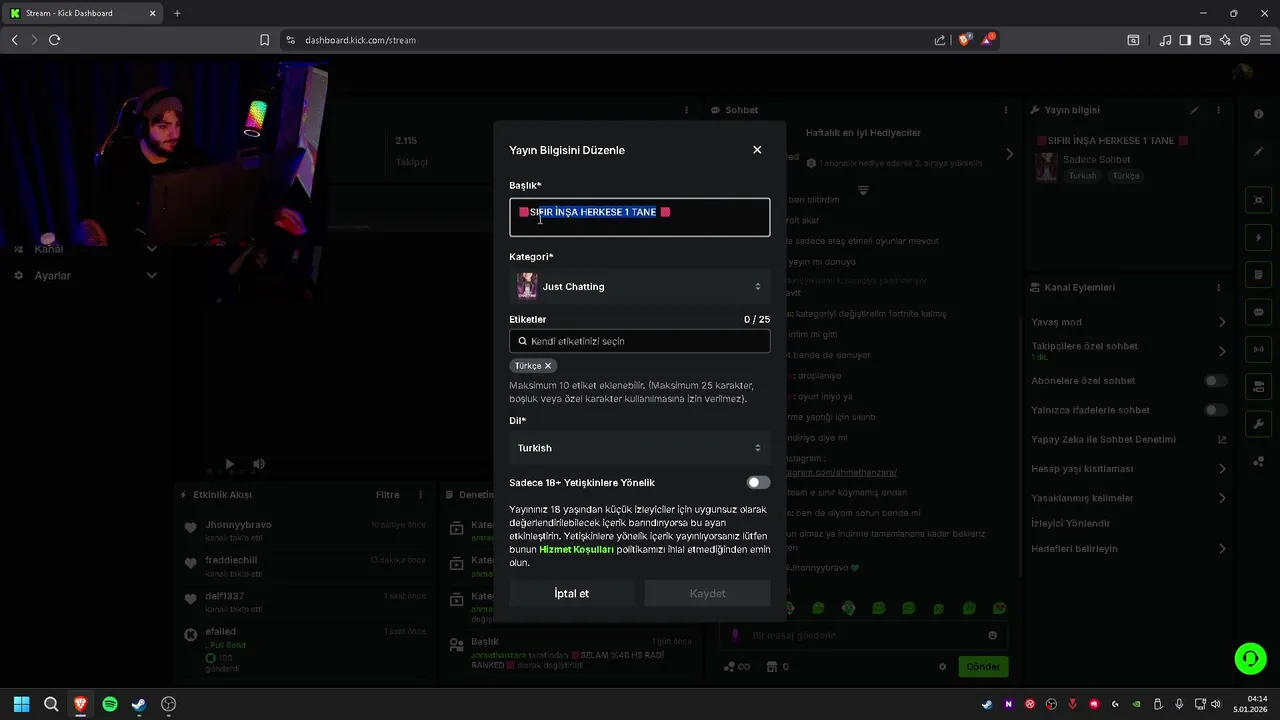Image resolution: width=1280 pixels, height=720 pixels.
Task: Click the info icon in right sidebar
Action: [x=1258, y=114]
